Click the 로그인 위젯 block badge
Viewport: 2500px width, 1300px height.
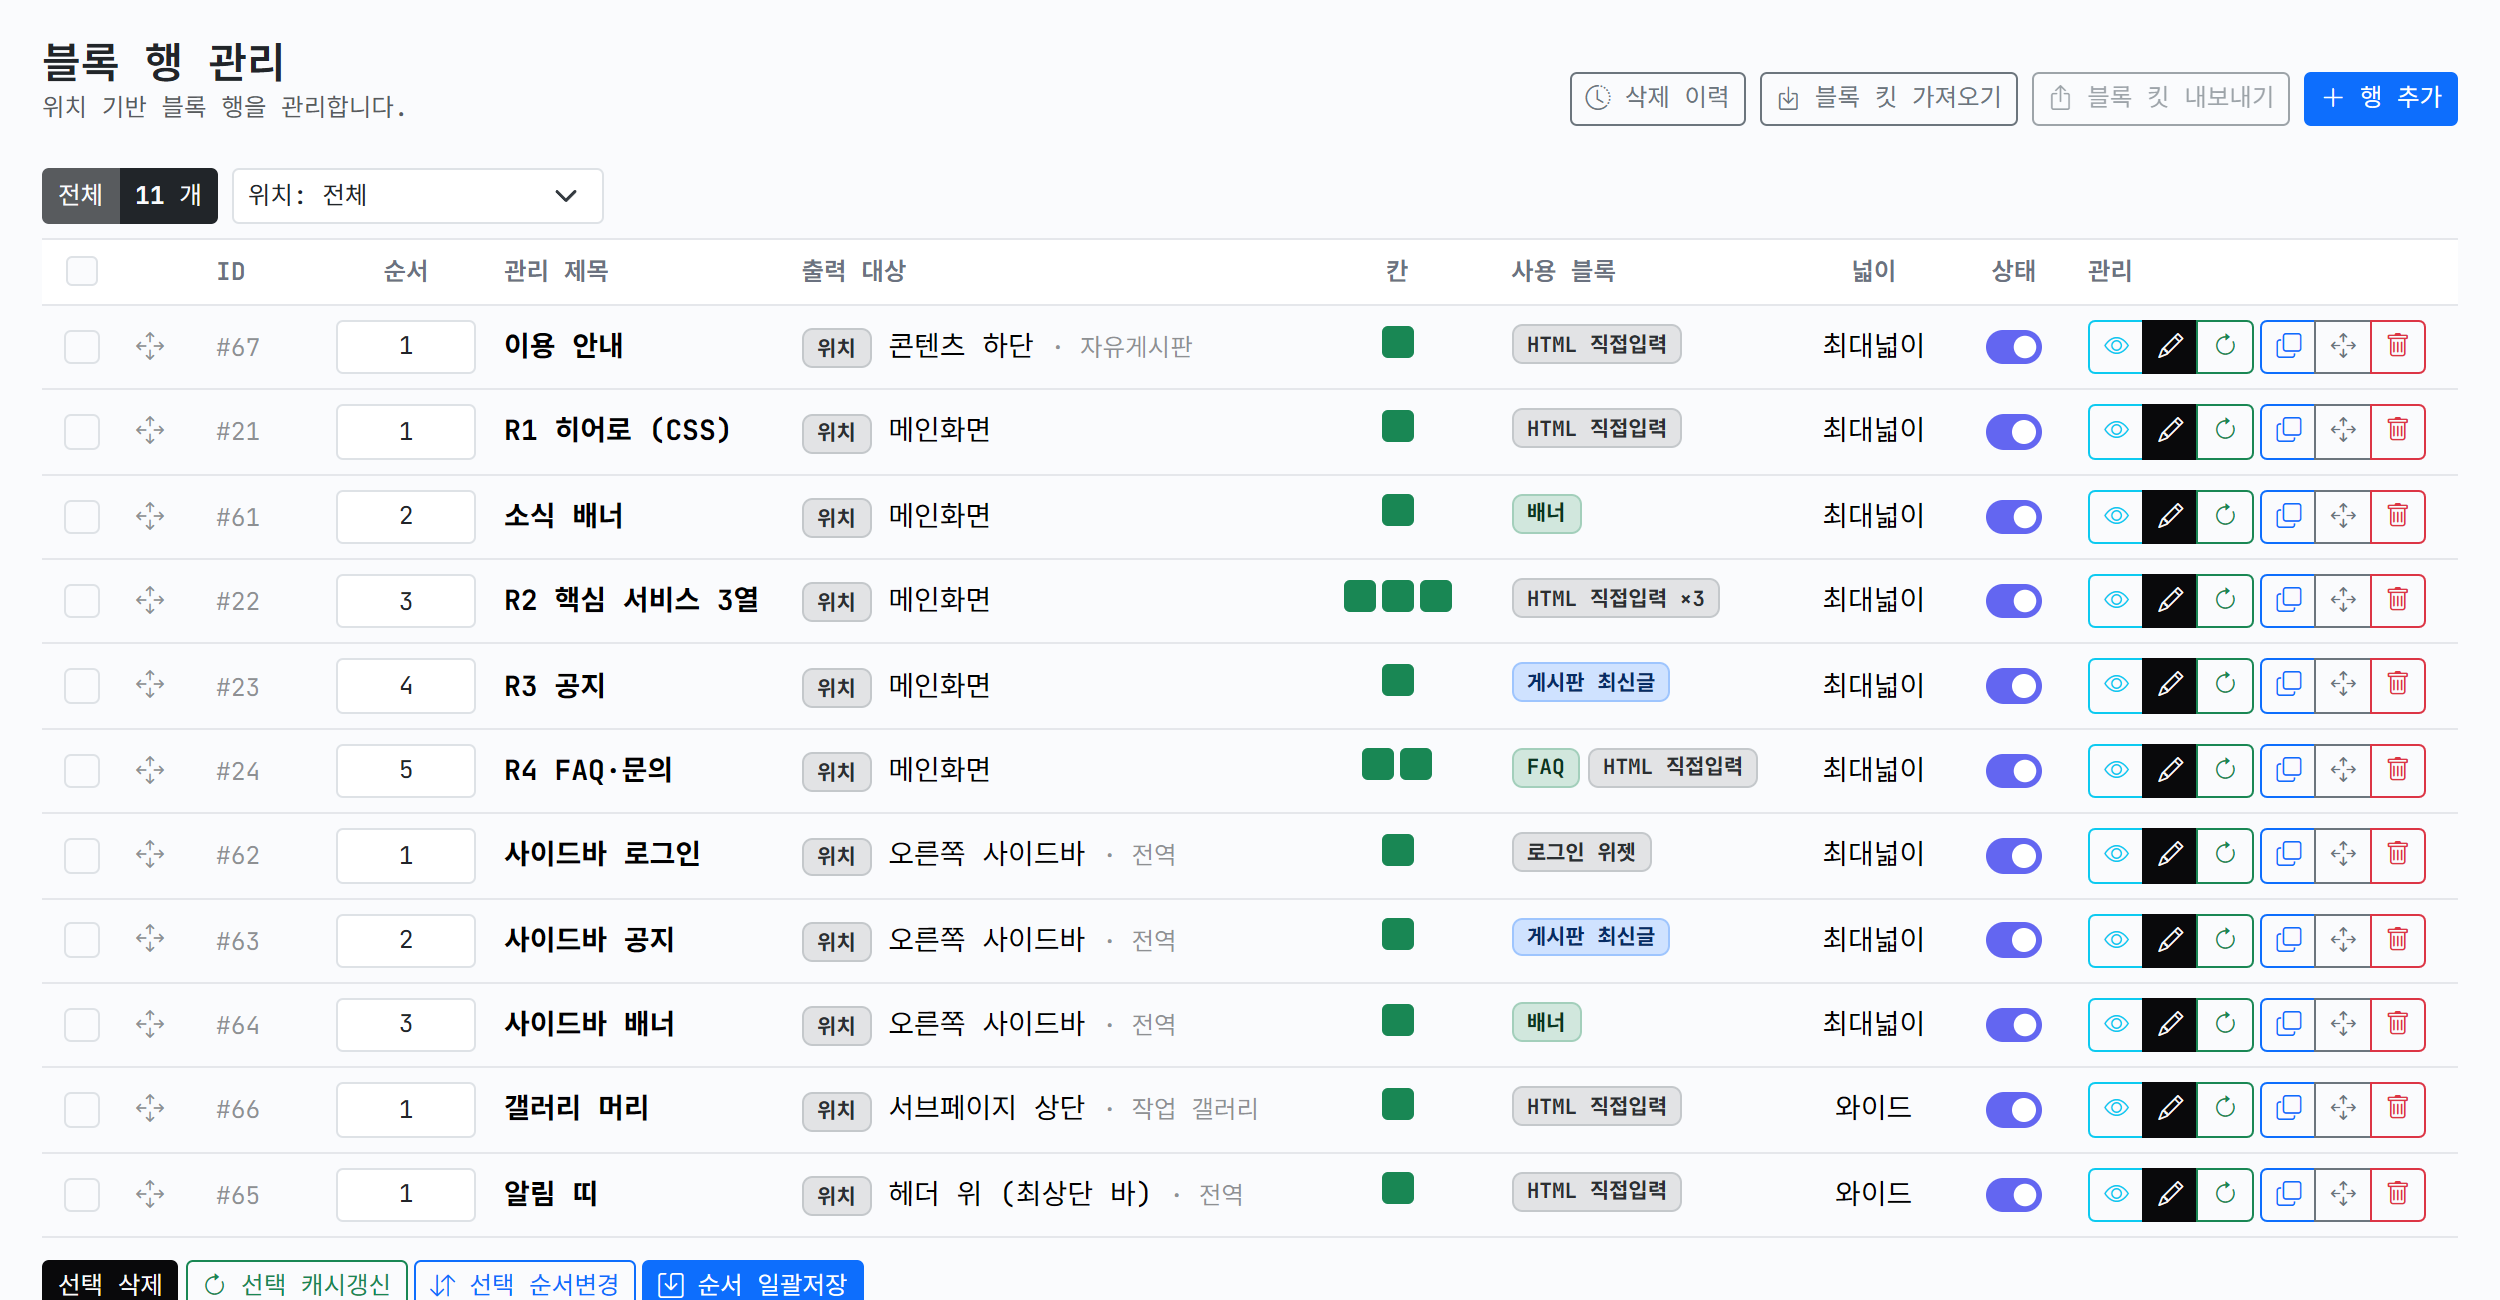[1581, 852]
